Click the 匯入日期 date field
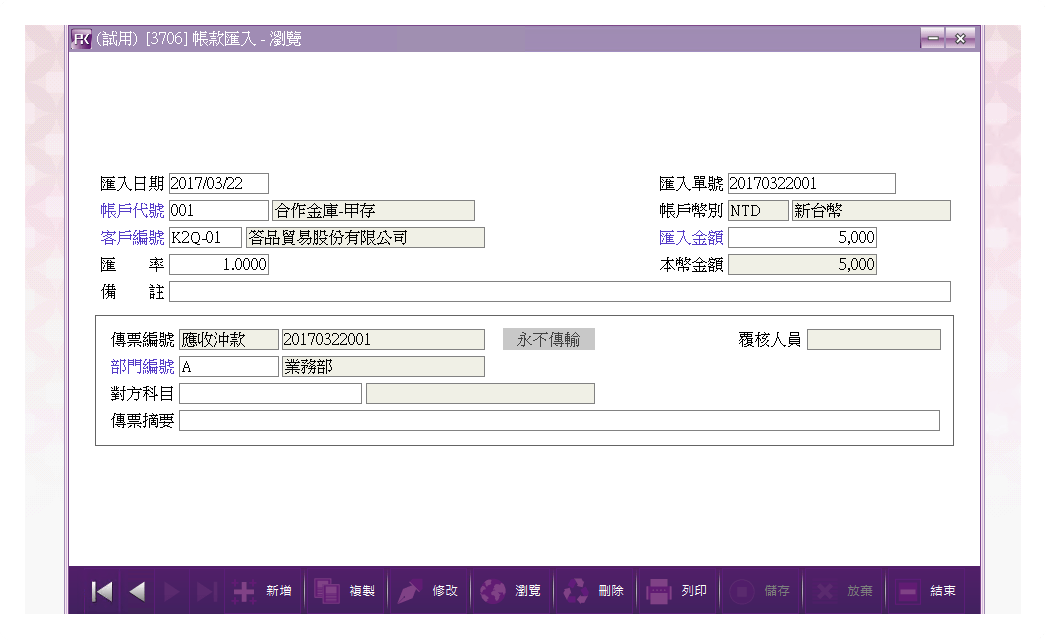This screenshot has height=640, width=1046. (x=219, y=183)
